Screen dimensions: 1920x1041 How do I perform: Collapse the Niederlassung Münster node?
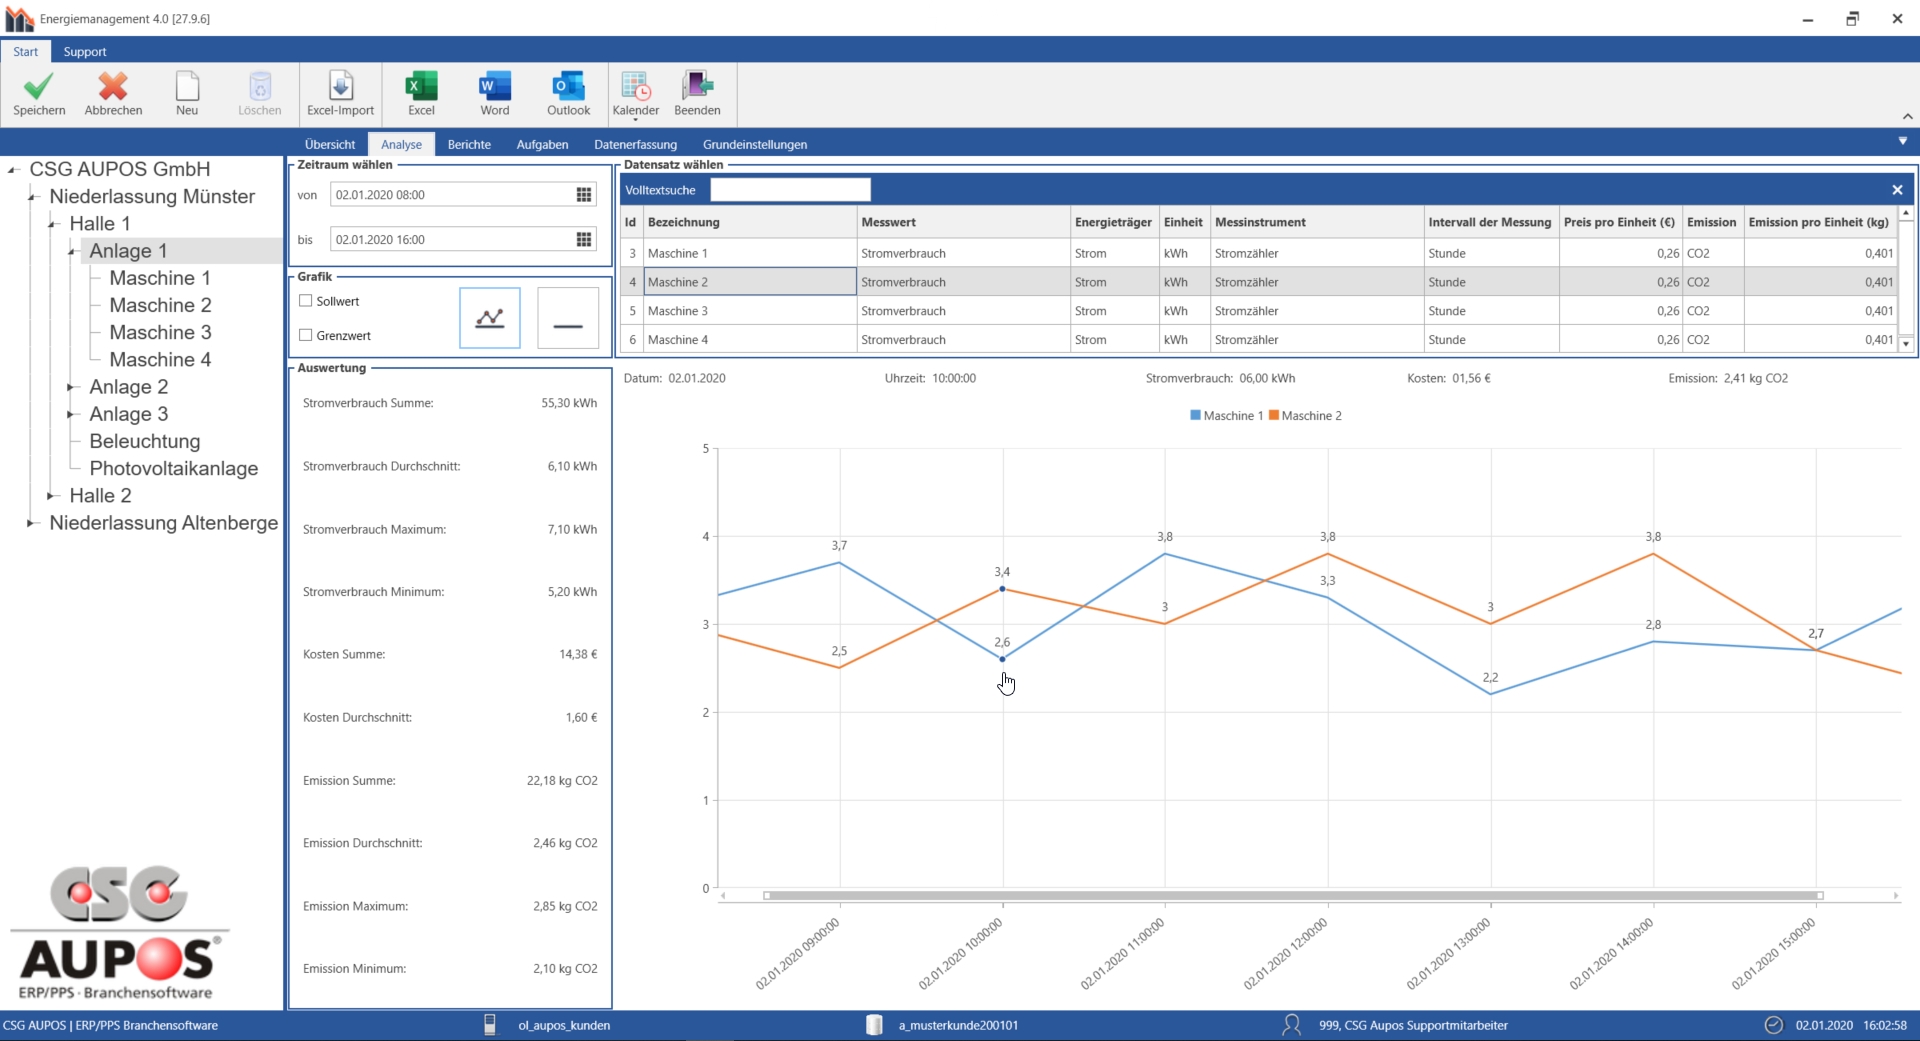click(32, 197)
